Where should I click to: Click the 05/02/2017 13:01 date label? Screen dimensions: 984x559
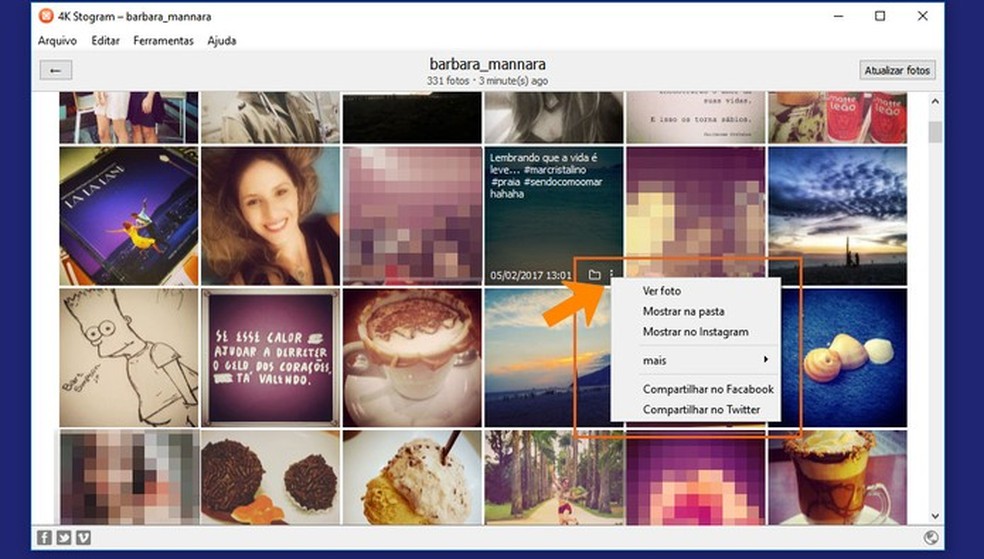coord(531,275)
